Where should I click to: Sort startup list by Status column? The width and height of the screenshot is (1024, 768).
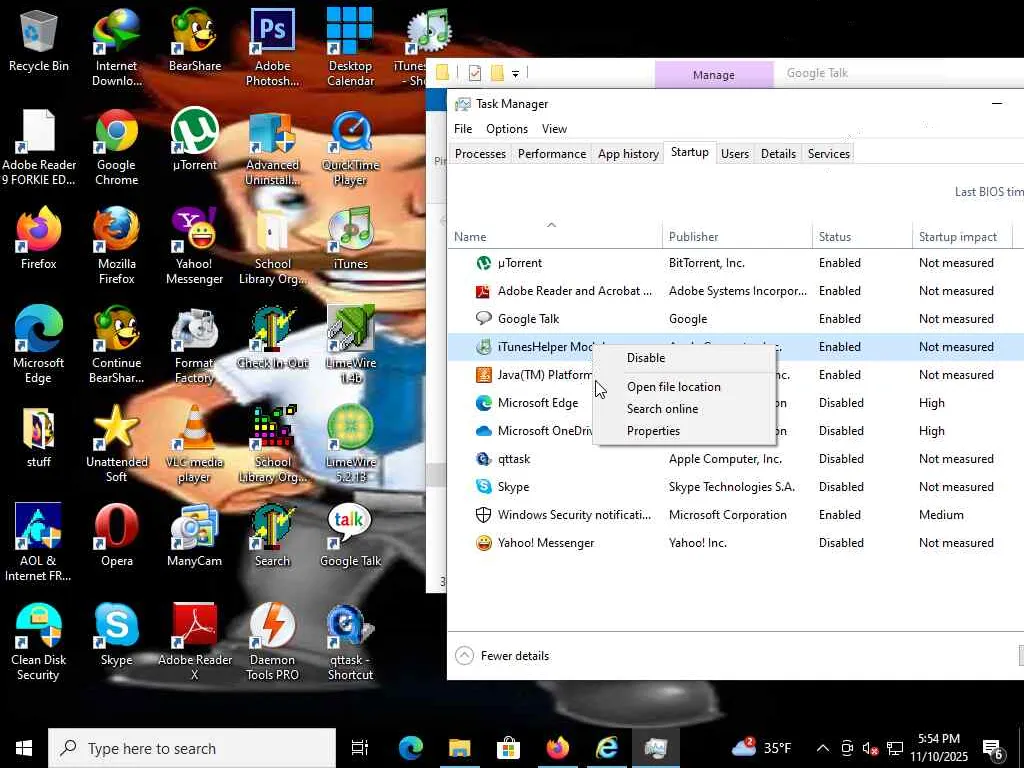862,236
